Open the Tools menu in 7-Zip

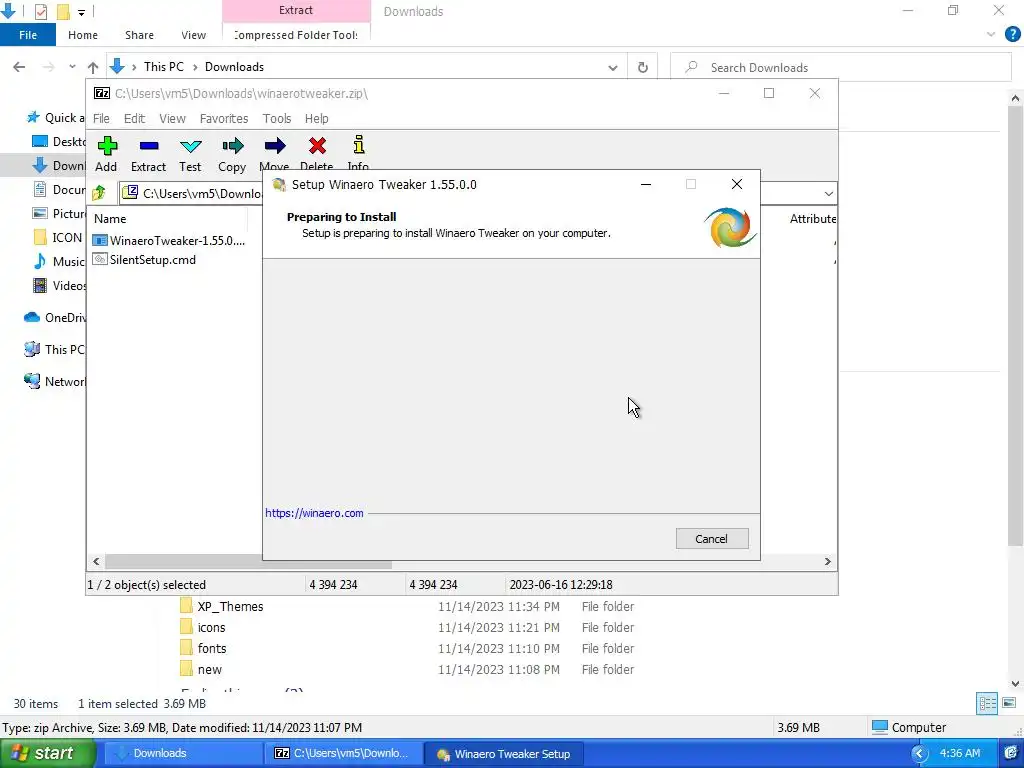(x=277, y=118)
